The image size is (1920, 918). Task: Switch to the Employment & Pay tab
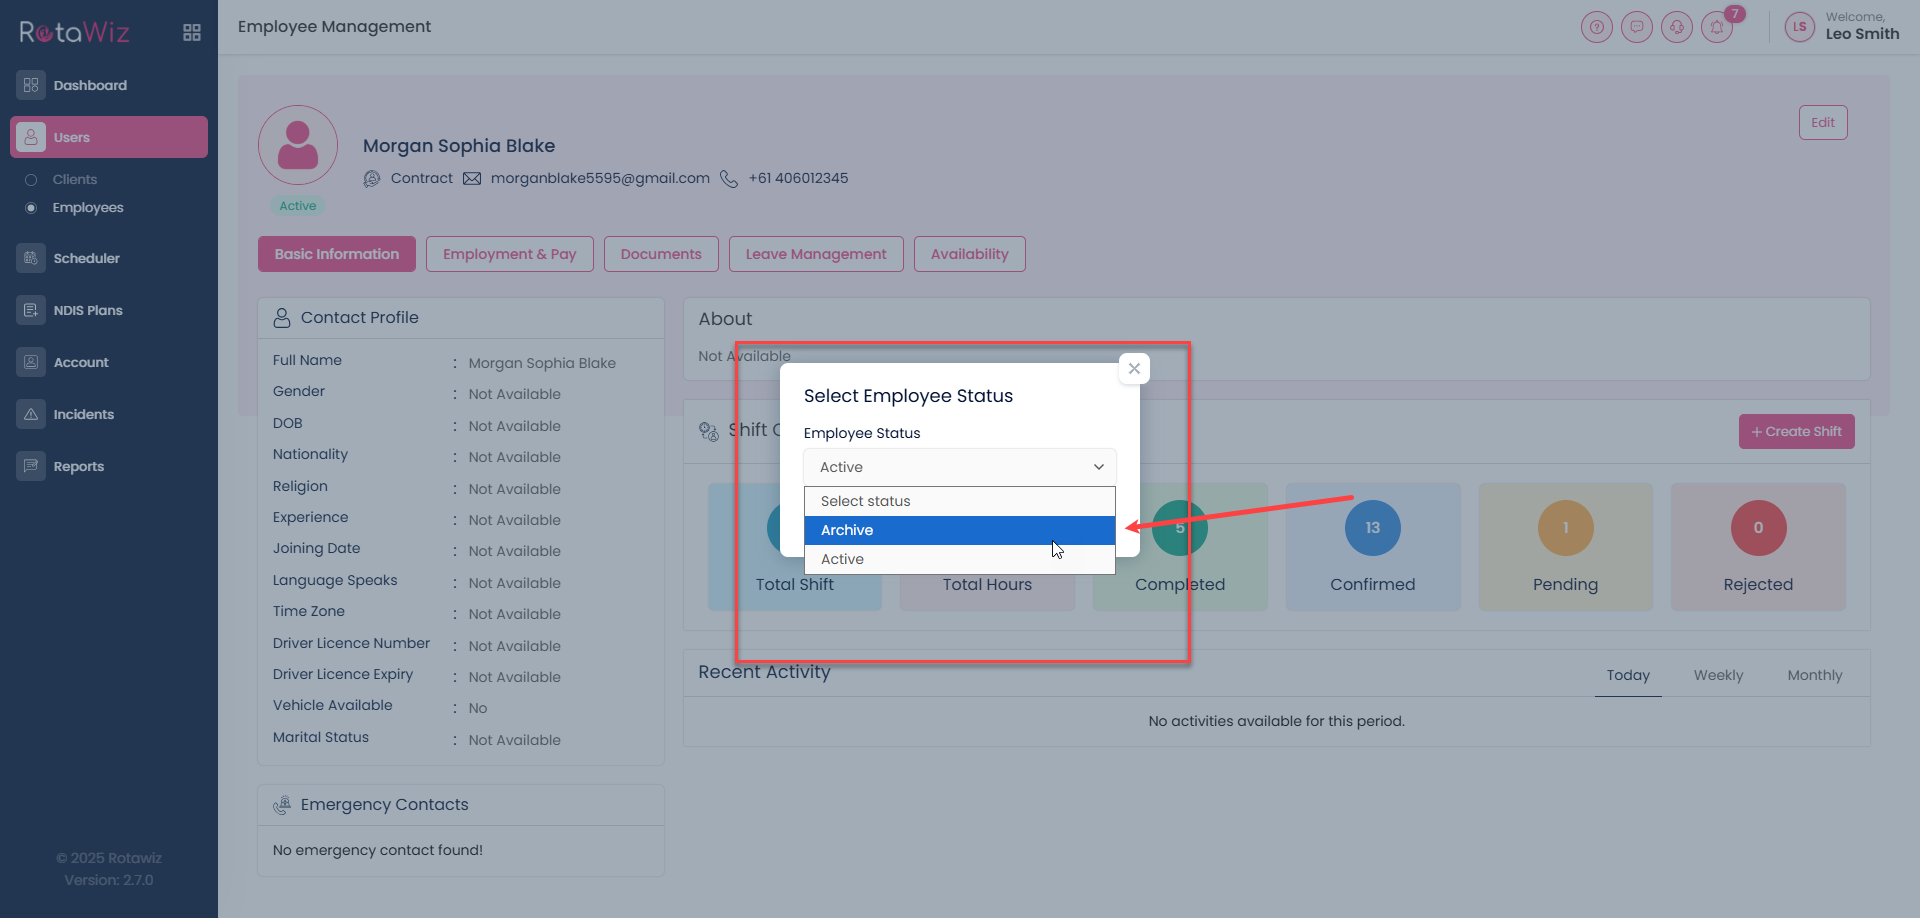pos(509,254)
